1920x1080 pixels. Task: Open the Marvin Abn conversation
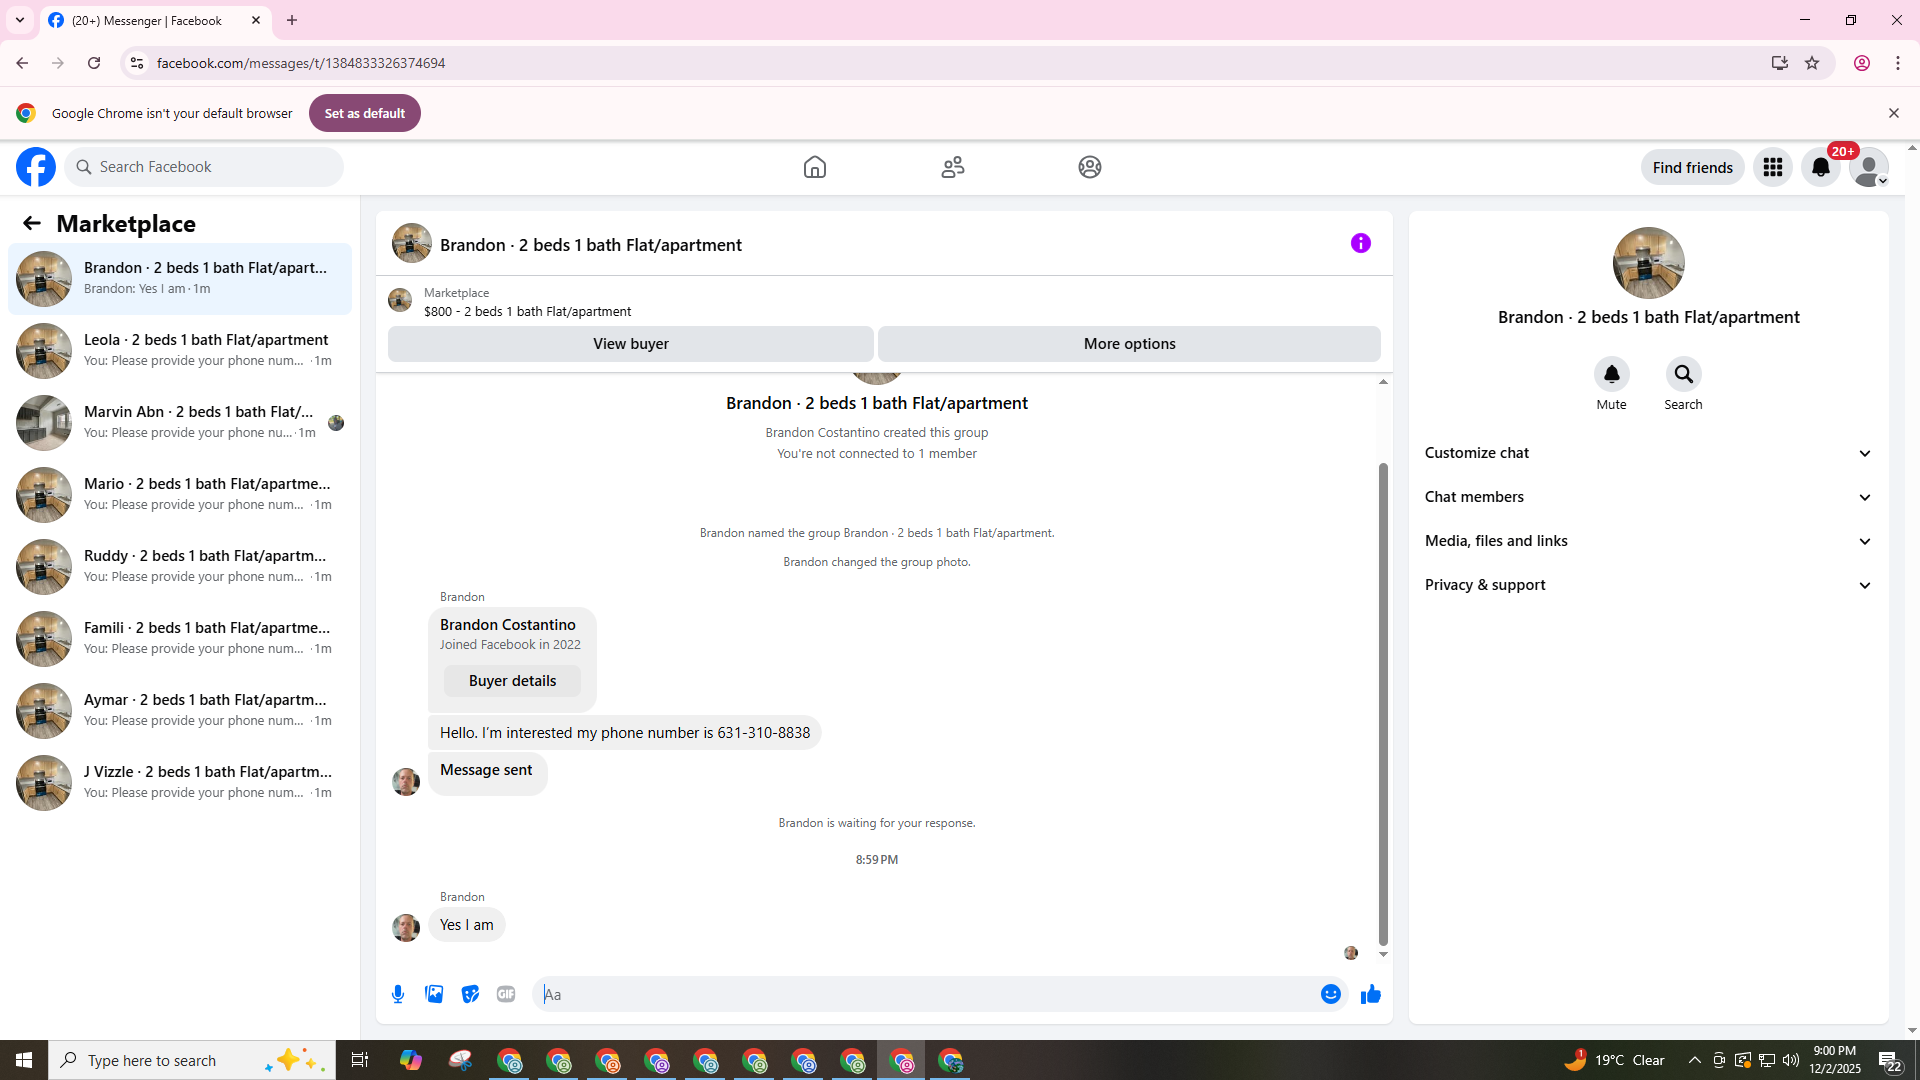pos(180,422)
